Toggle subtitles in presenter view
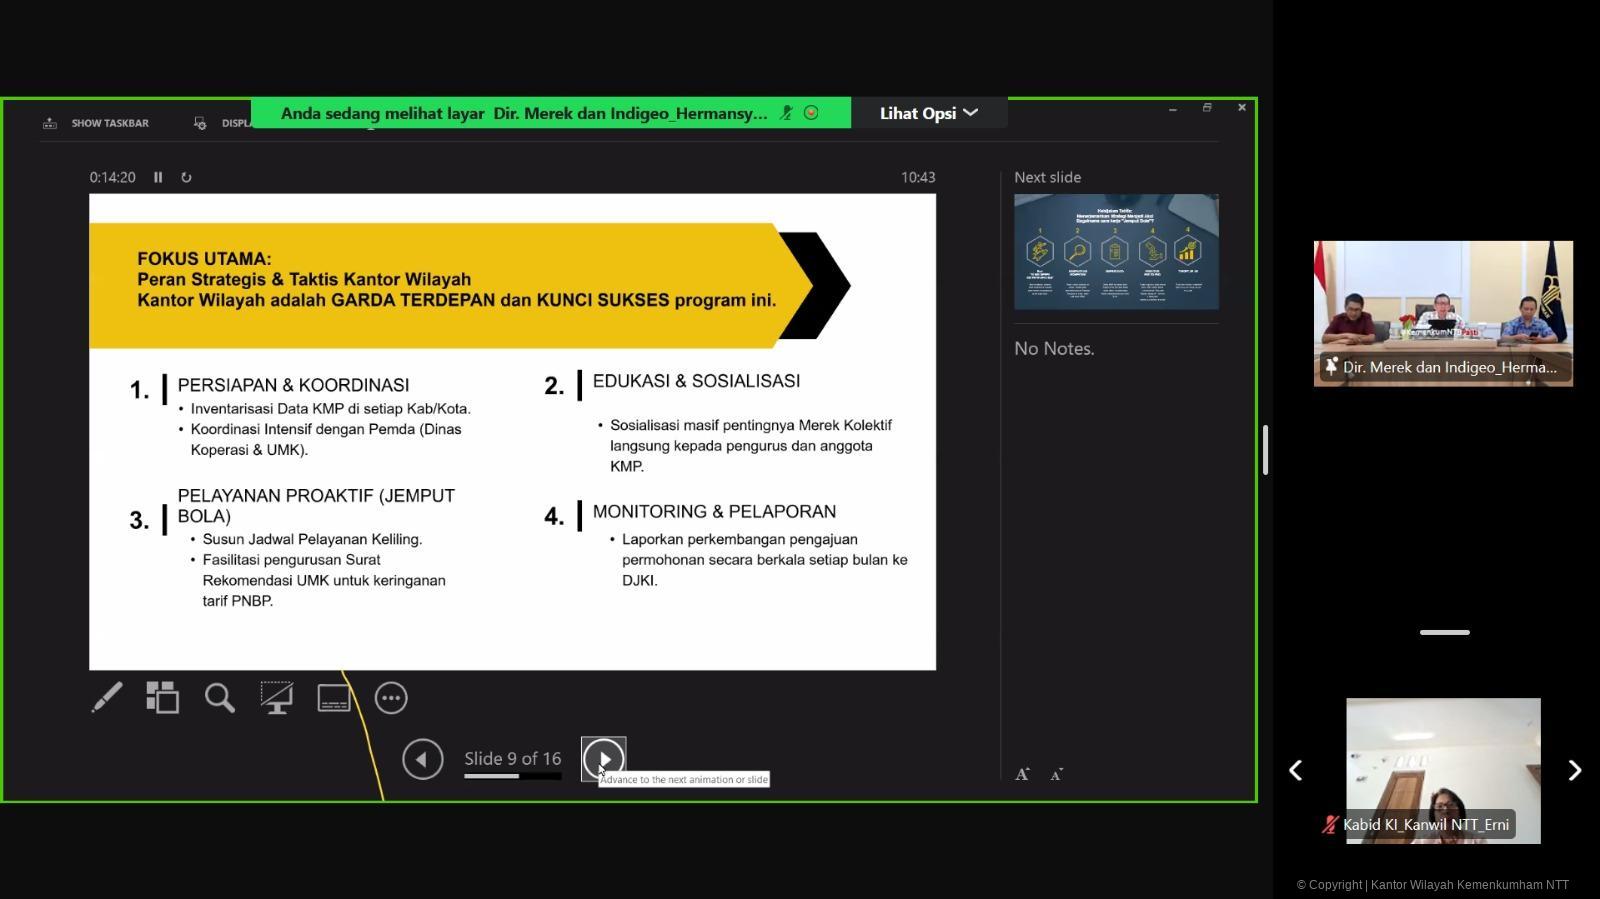This screenshot has width=1600, height=899. coord(334,698)
